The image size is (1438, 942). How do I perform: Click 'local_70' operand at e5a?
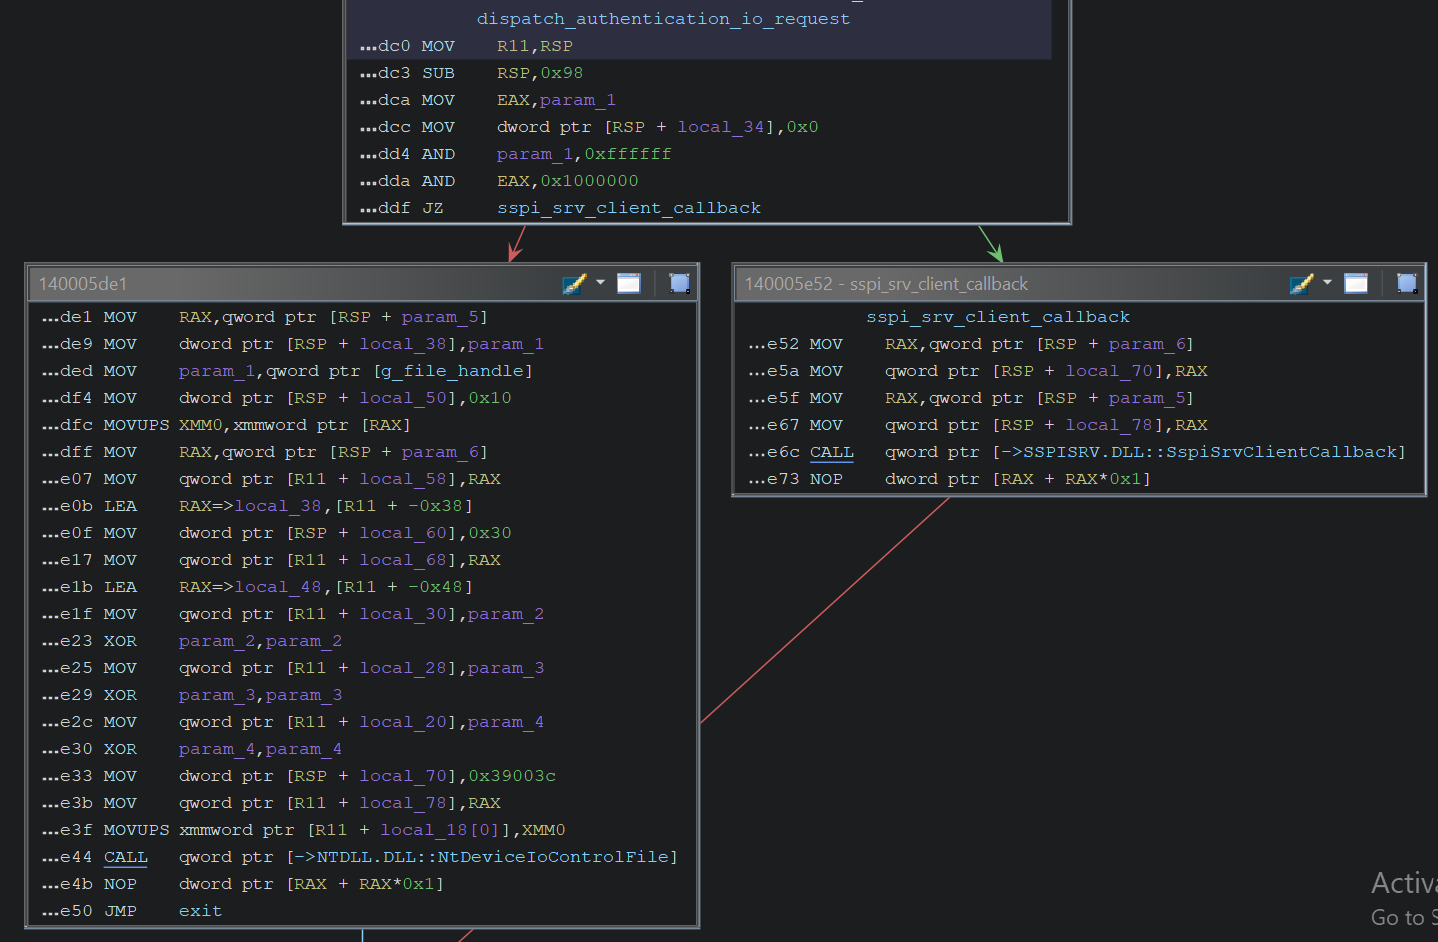point(1109,371)
